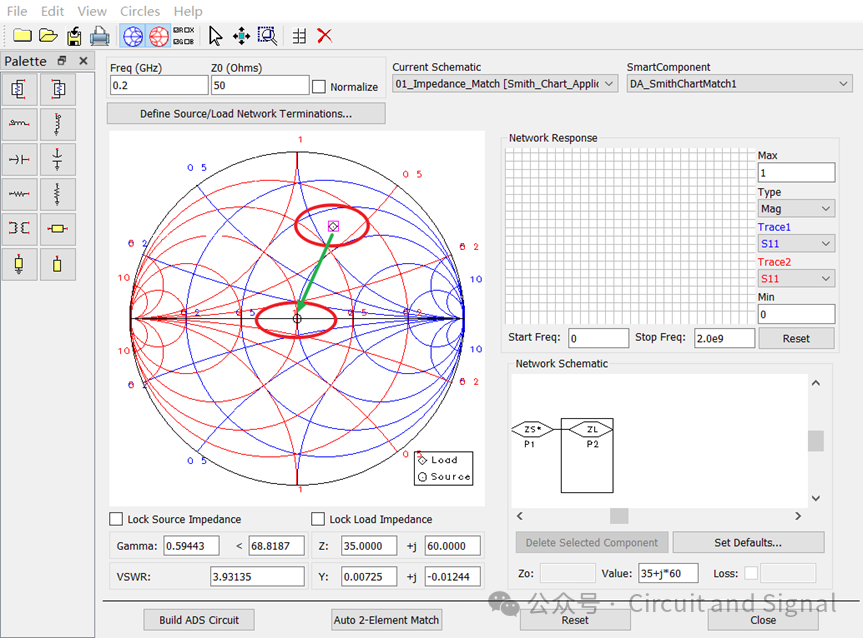
Task: Pick the series transmission line palette component
Action: [57, 228]
